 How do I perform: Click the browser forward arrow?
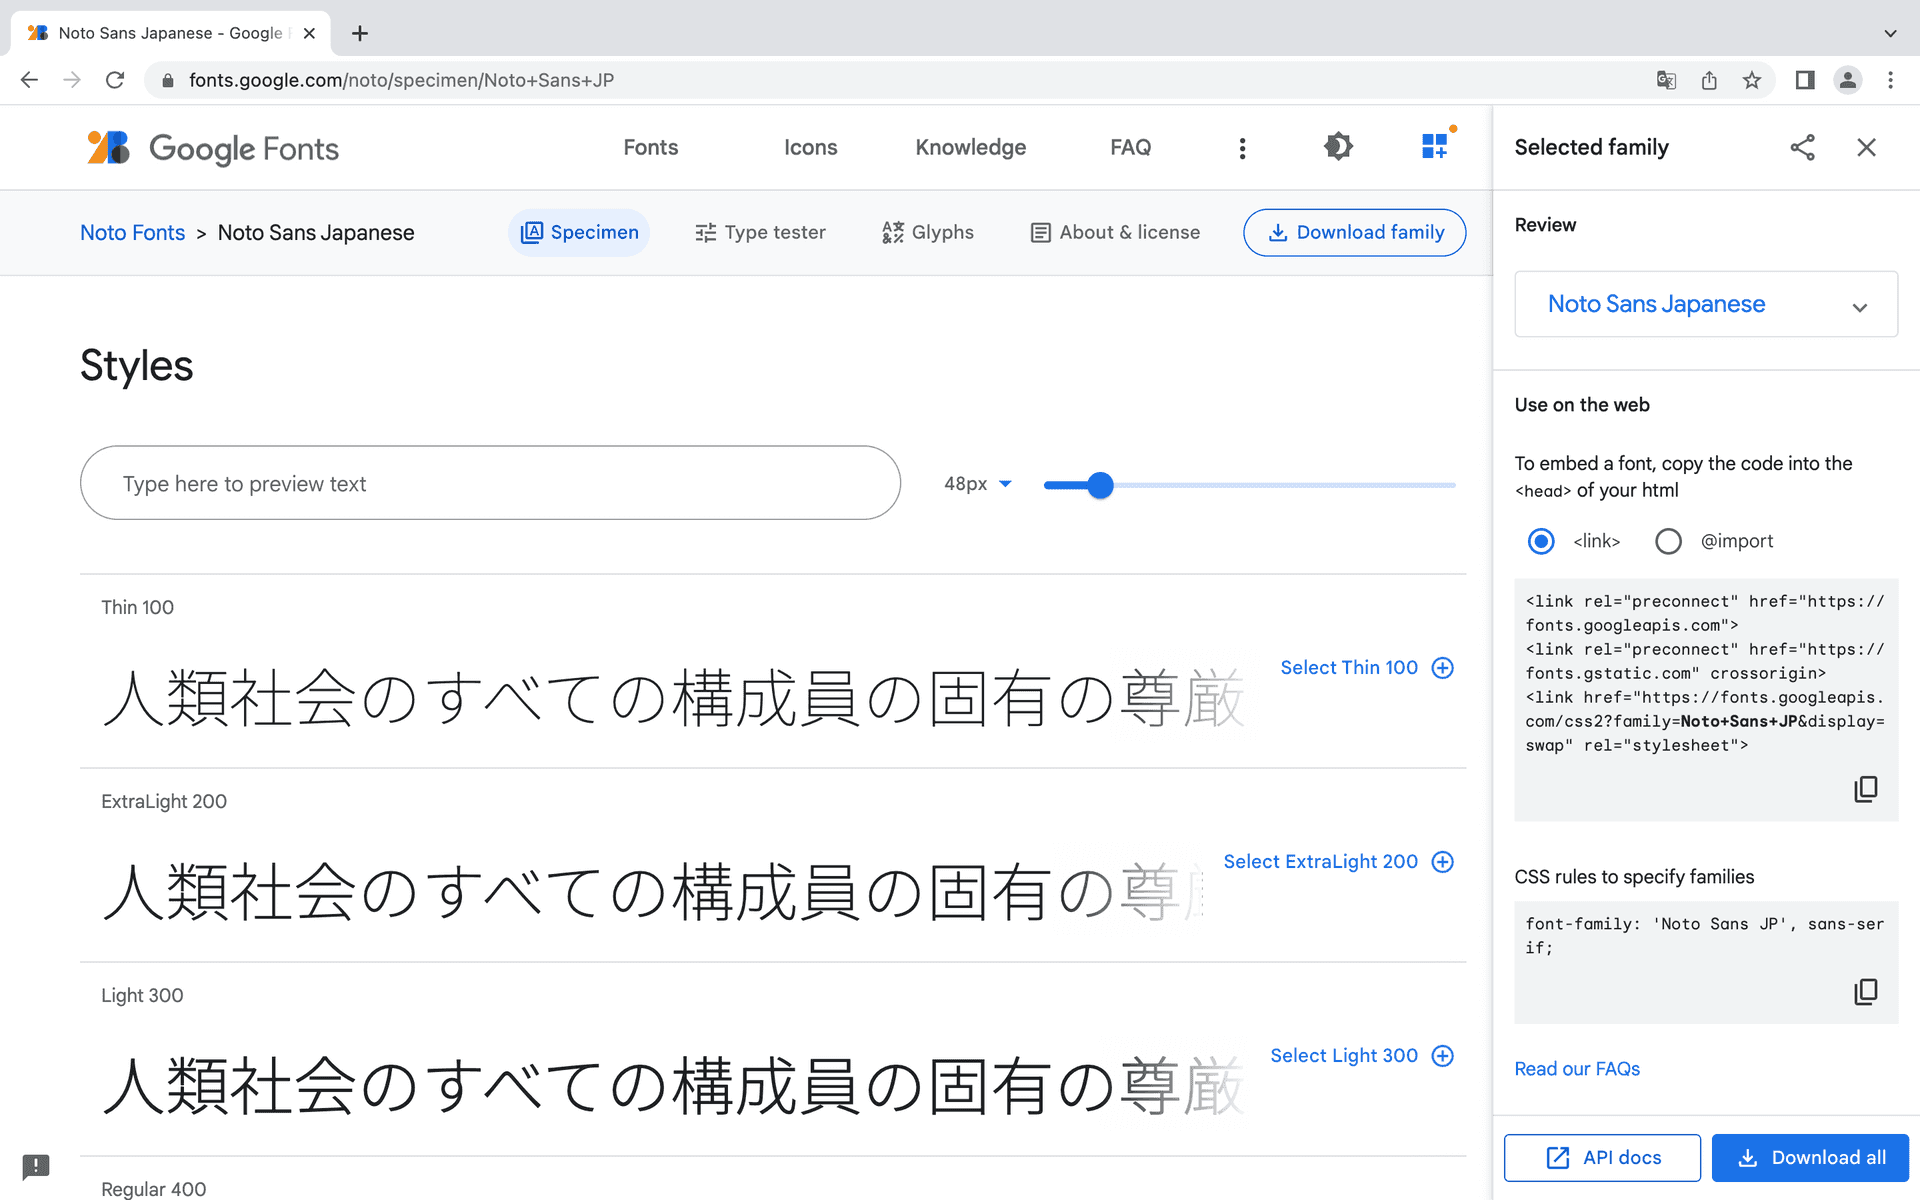pyautogui.click(x=72, y=80)
